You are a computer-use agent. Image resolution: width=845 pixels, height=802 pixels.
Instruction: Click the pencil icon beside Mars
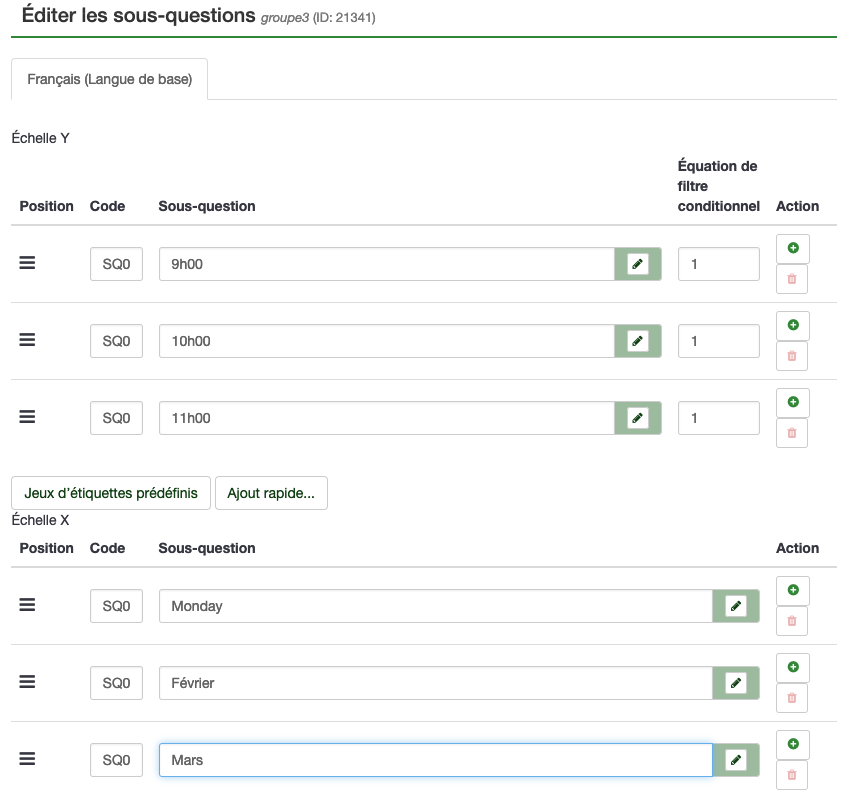tap(735, 760)
